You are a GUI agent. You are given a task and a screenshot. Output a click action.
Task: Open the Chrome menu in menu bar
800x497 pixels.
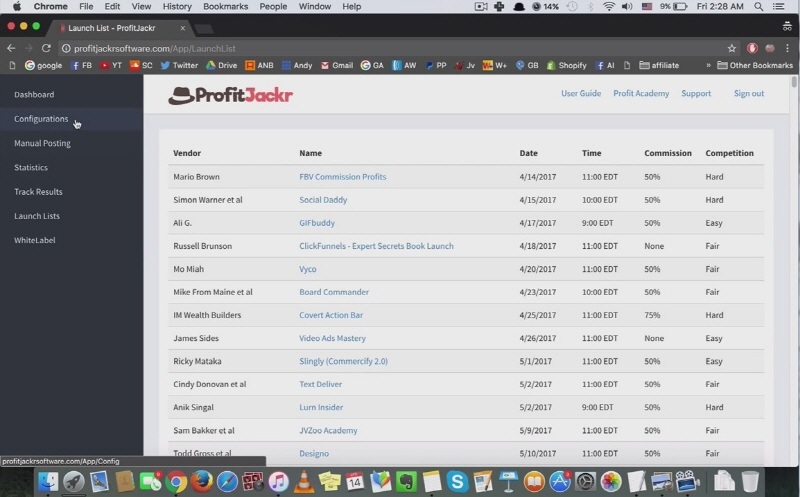tap(51, 7)
